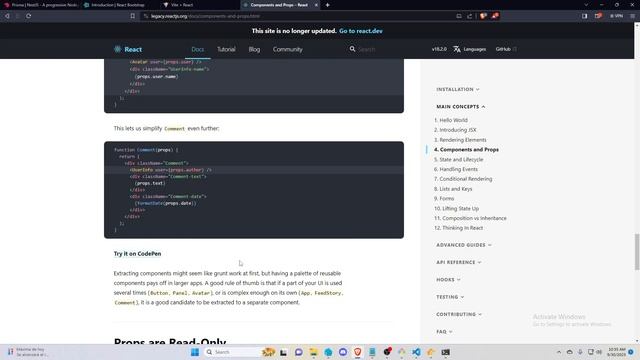
Task: Click the Brave Rewards triangle icon
Action: (495, 16)
